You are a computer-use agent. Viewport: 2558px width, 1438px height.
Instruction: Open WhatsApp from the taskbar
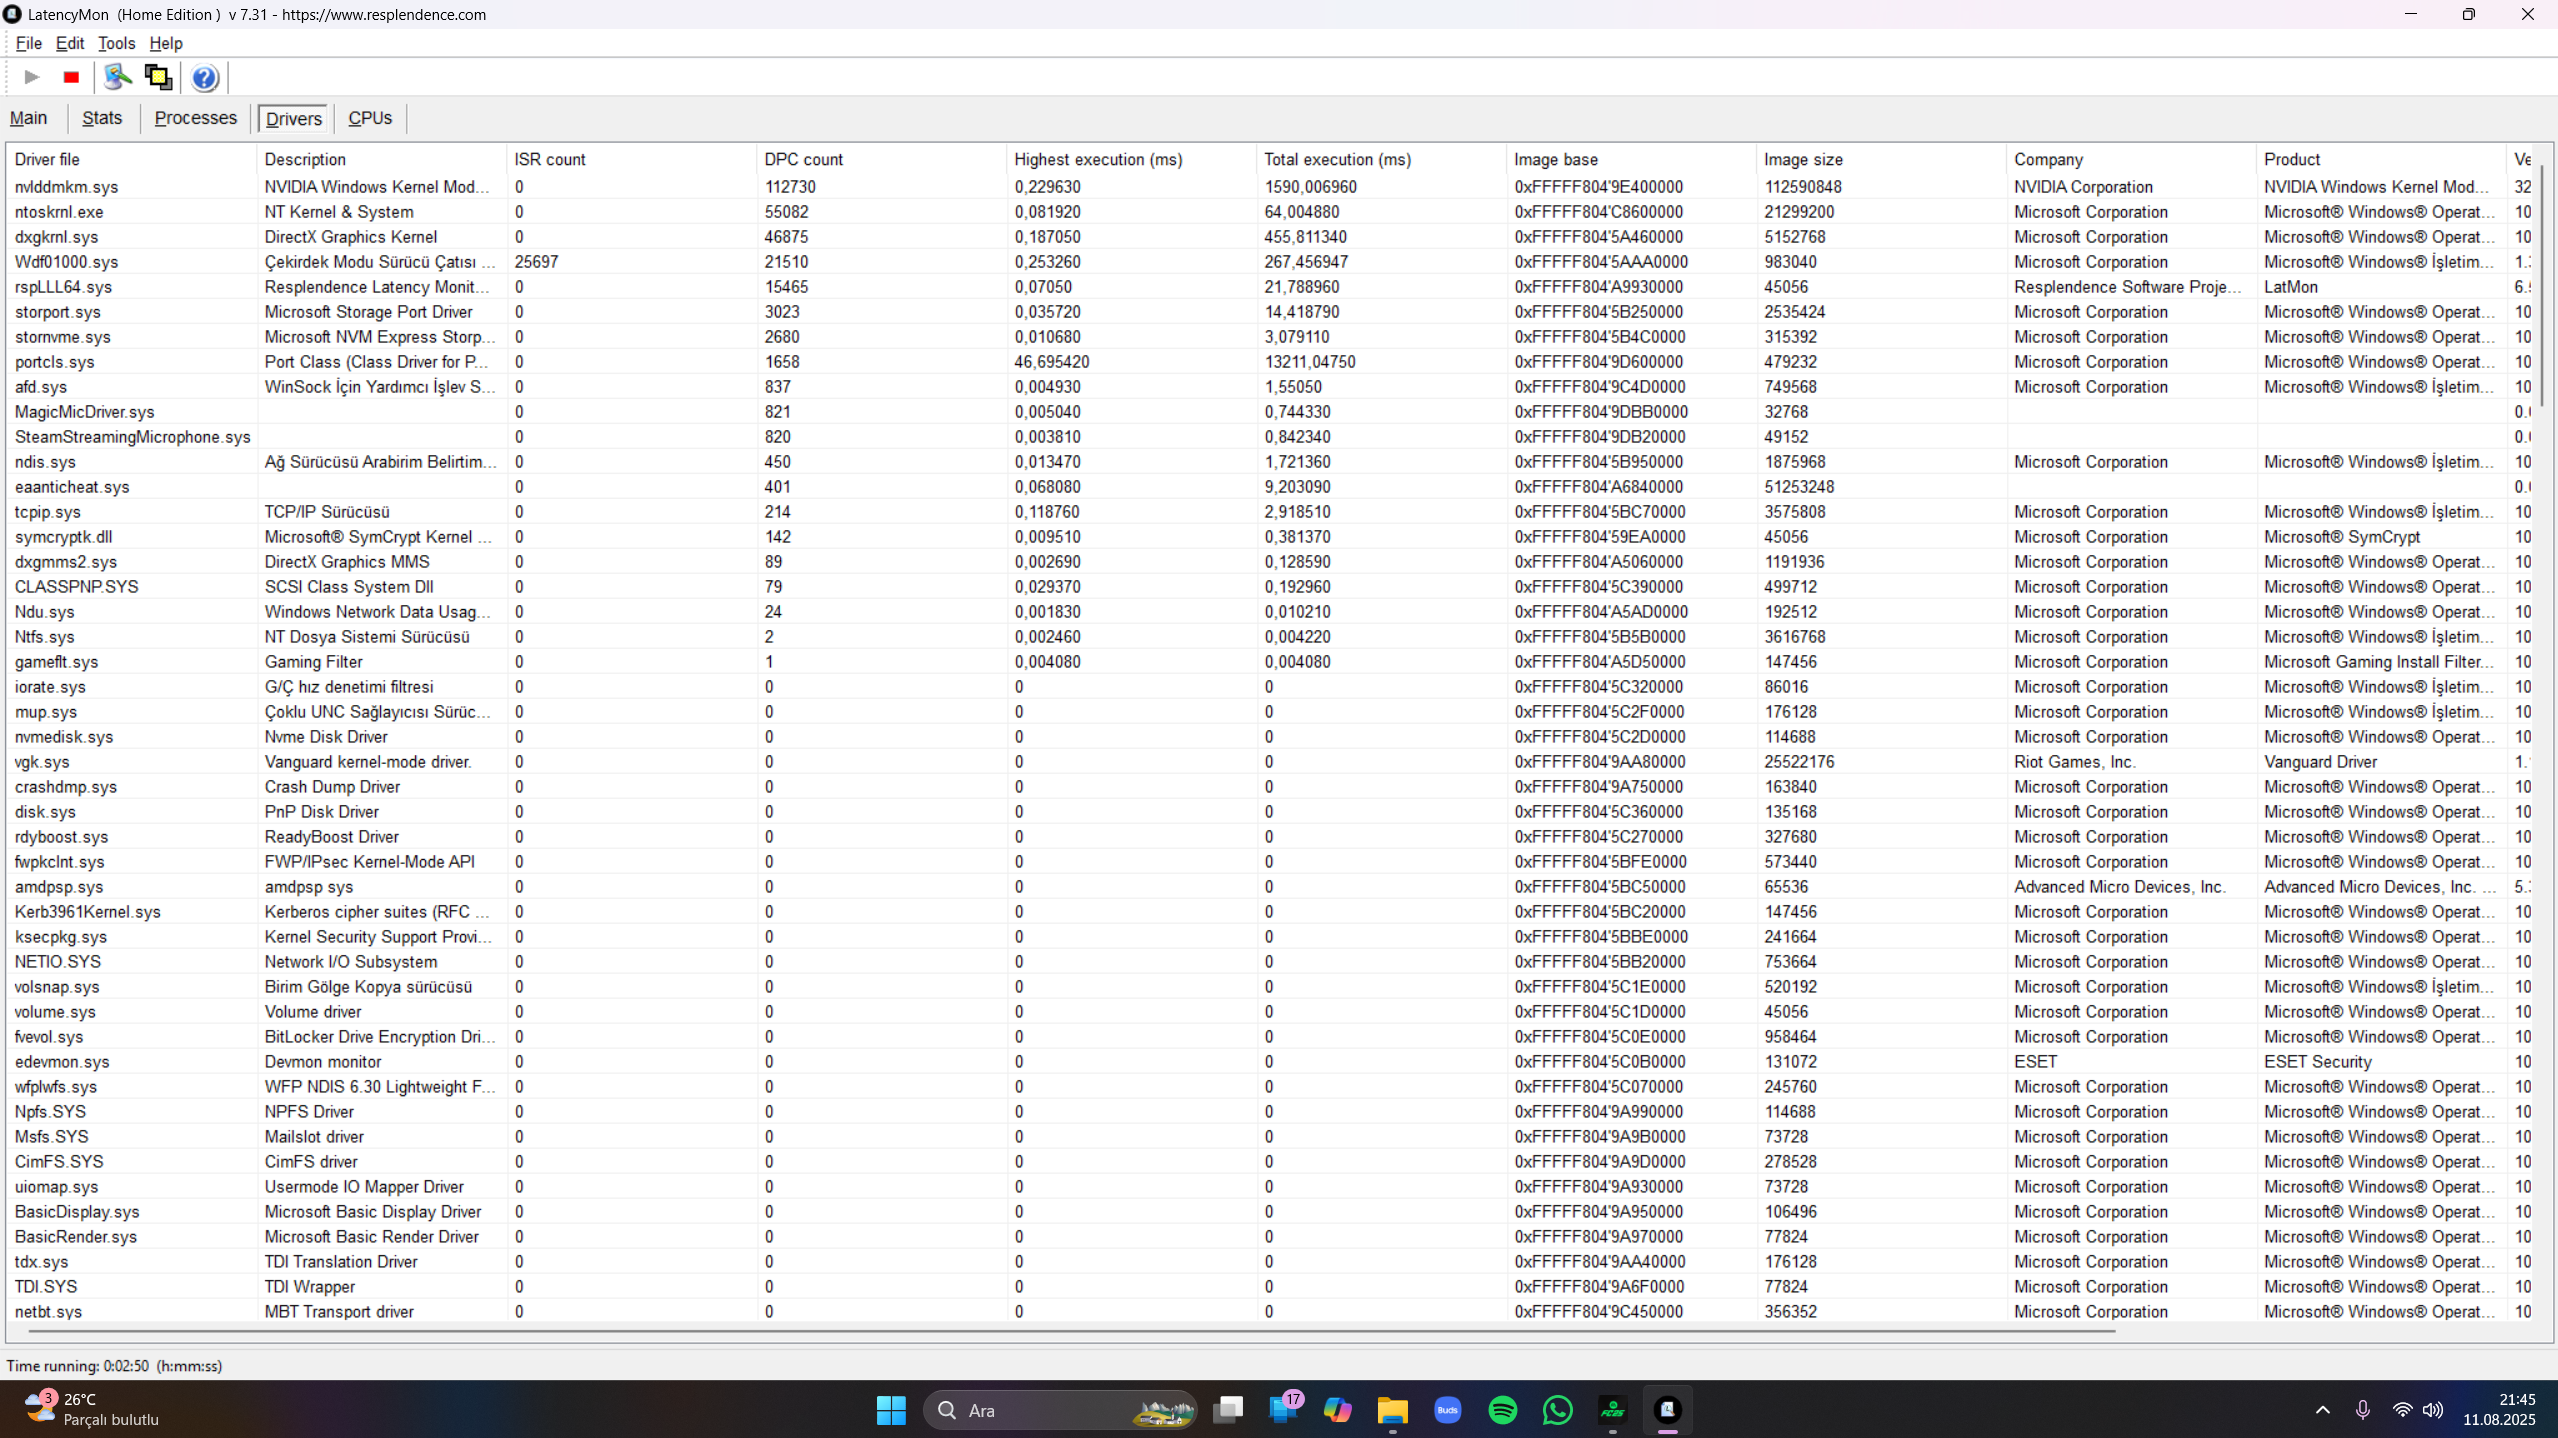tap(1557, 1410)
